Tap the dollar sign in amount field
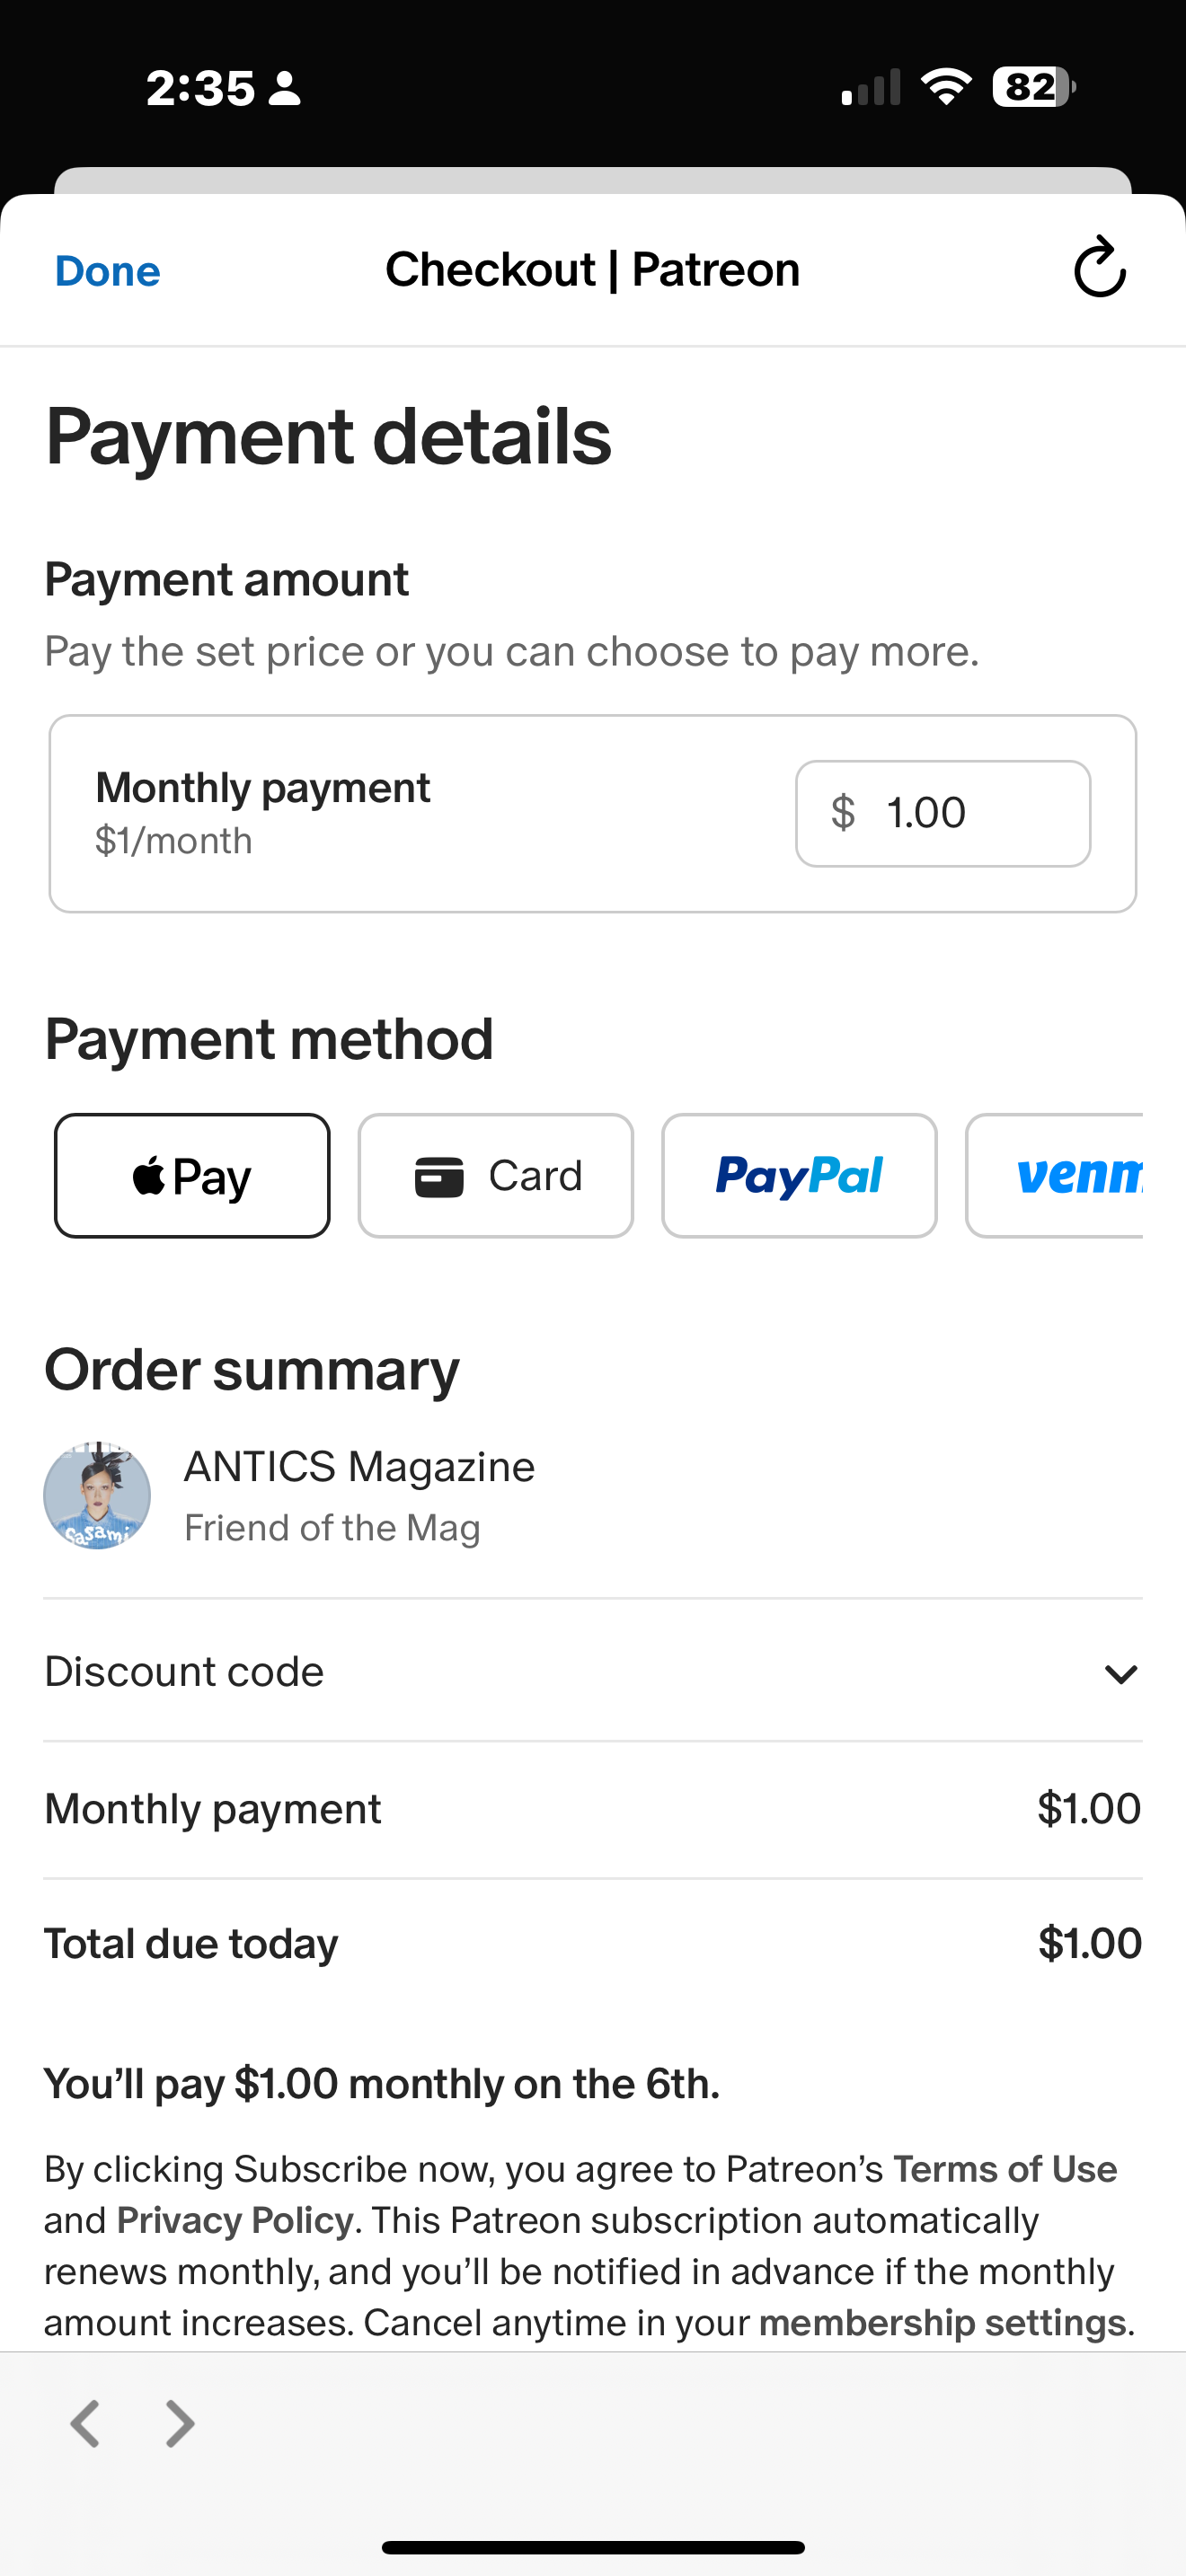 coord(843,812)
